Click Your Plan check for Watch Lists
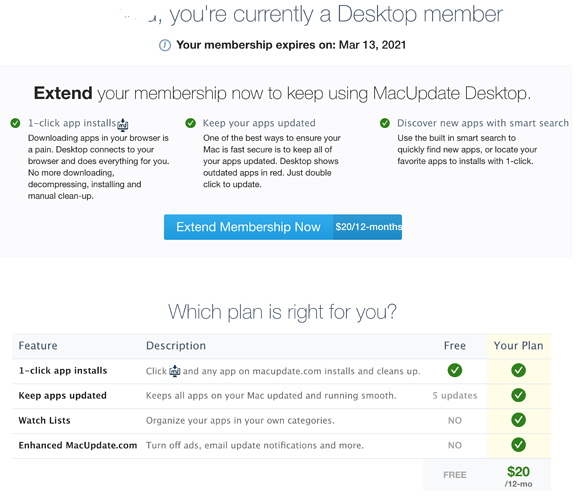Screen dimensions: 578x500 pos(518,420)
